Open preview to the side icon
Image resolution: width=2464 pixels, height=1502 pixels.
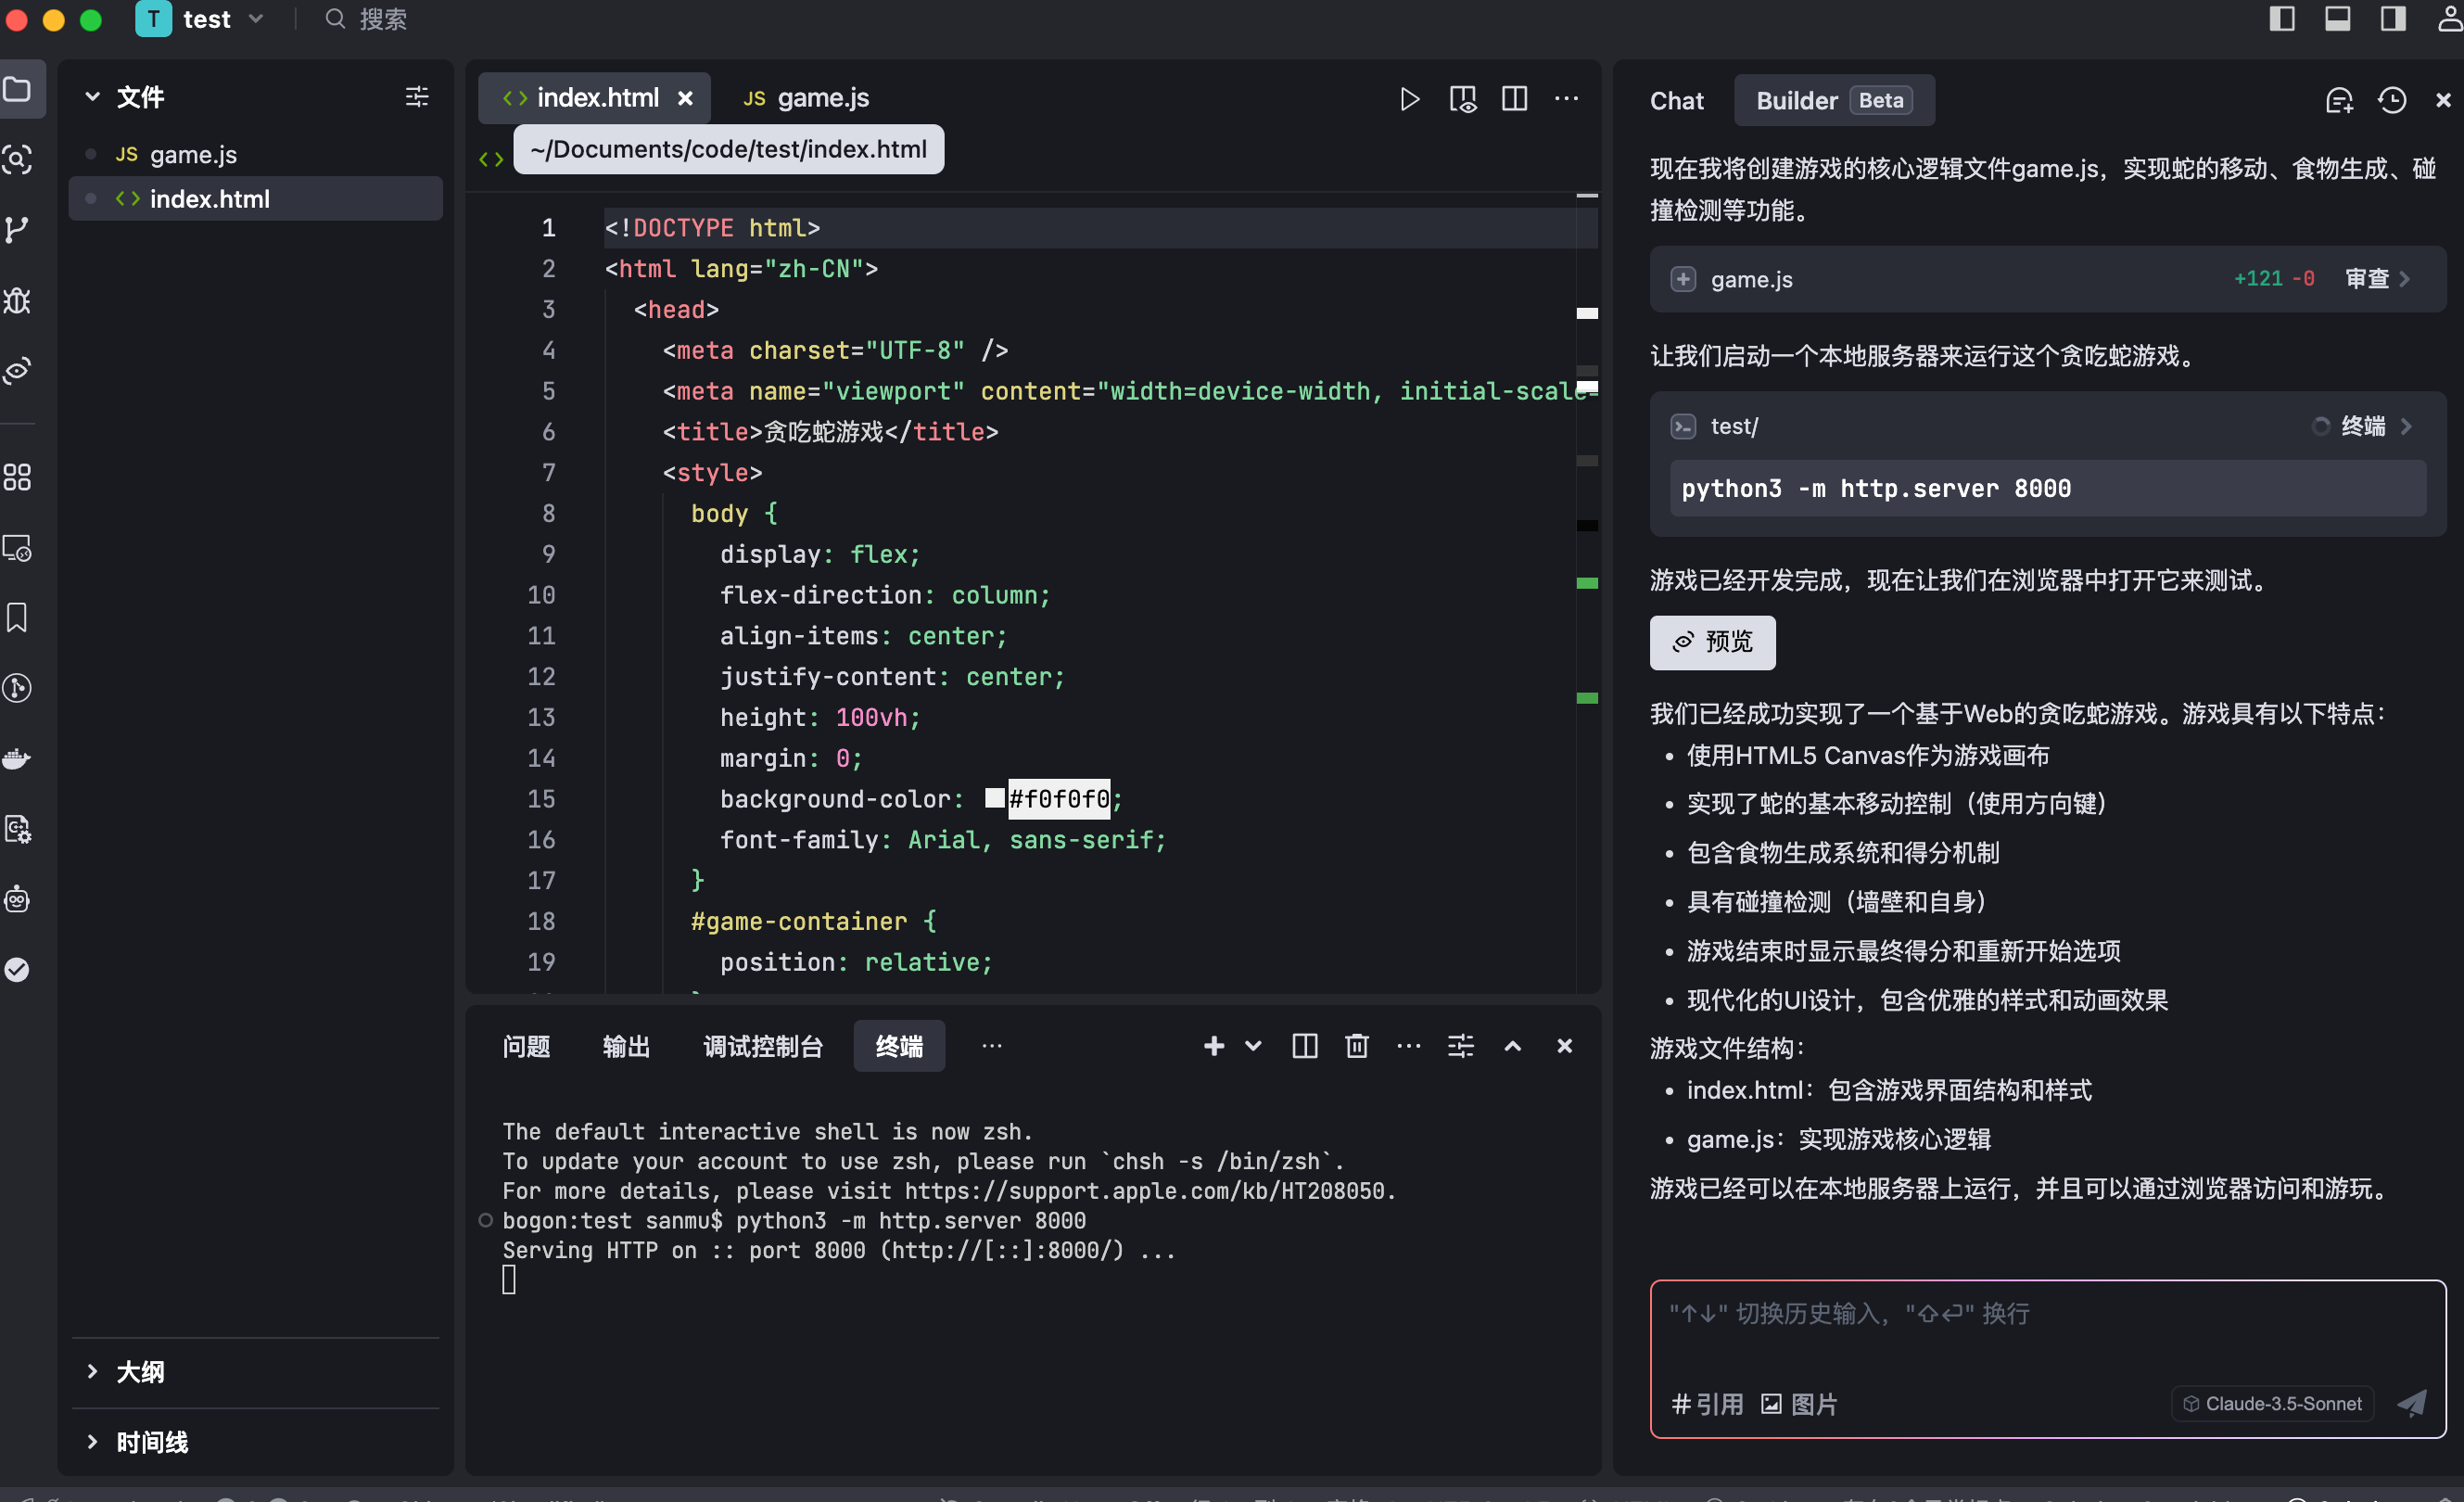1462,98
